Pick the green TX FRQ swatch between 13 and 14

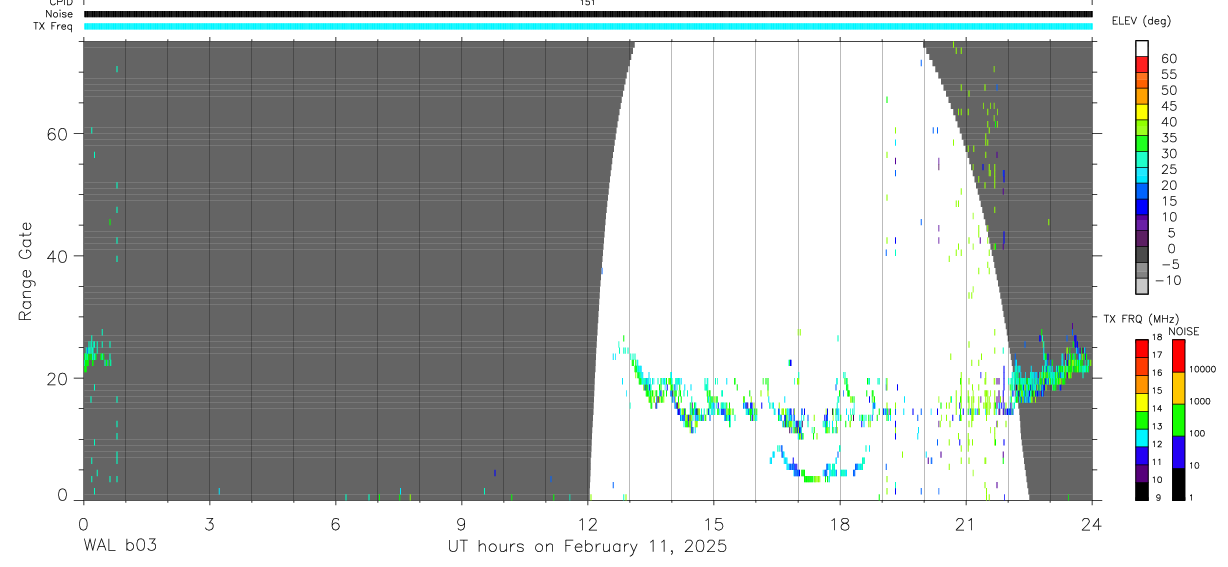(x=1142, y=419)
